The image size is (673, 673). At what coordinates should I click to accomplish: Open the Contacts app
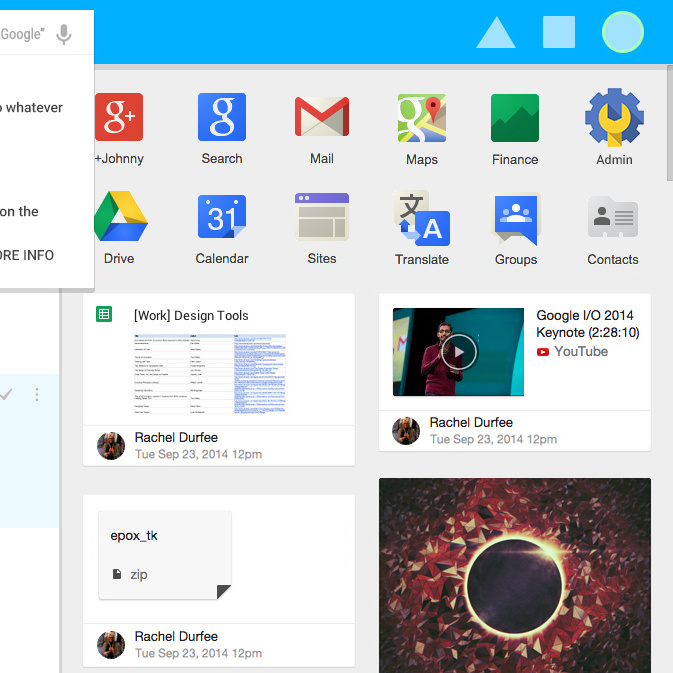coord(613,217)
